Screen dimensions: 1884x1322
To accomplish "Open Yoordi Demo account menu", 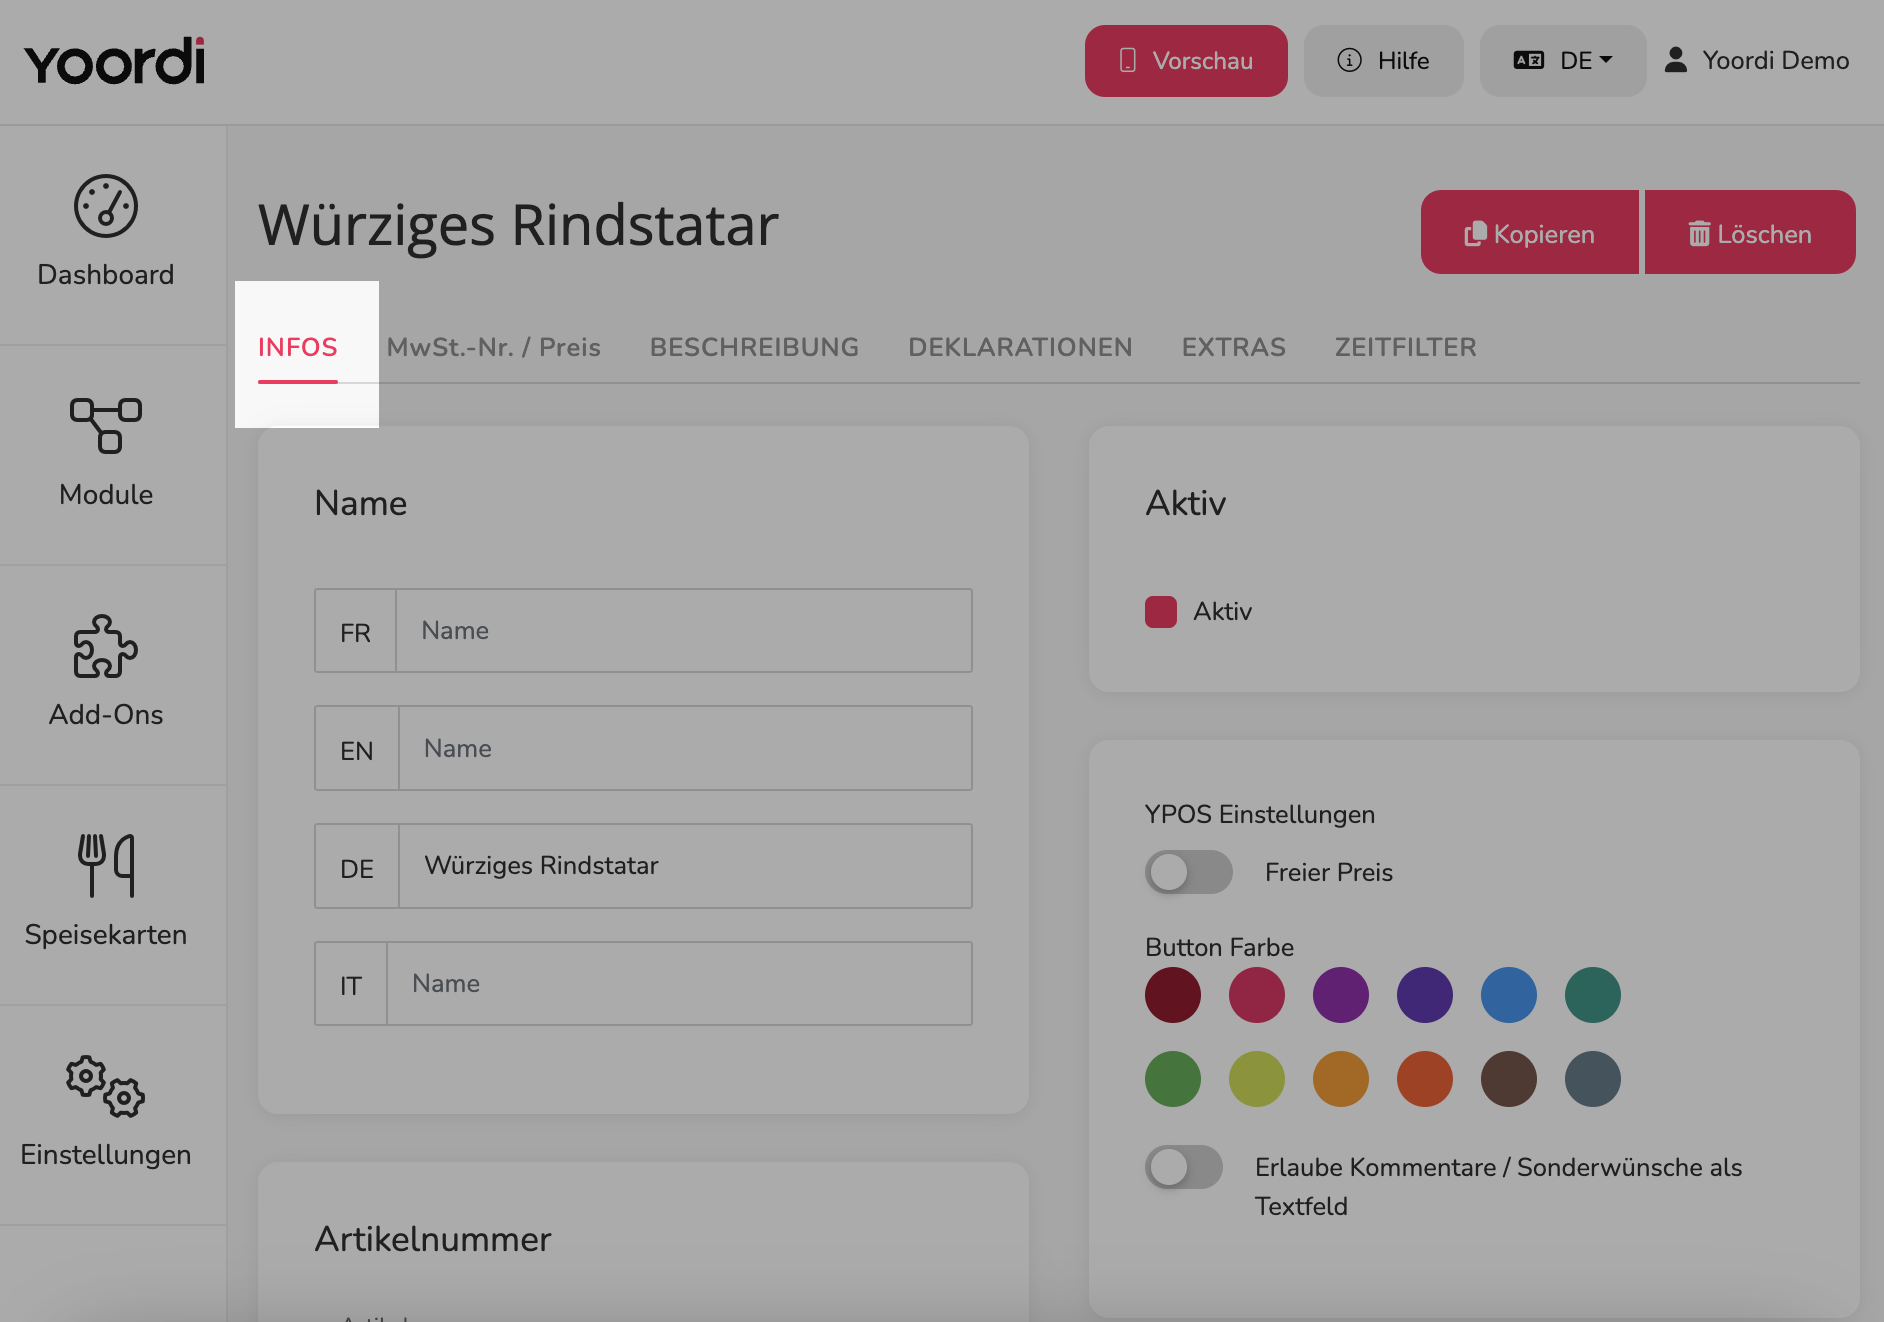I will click(x=1757, y=60).
